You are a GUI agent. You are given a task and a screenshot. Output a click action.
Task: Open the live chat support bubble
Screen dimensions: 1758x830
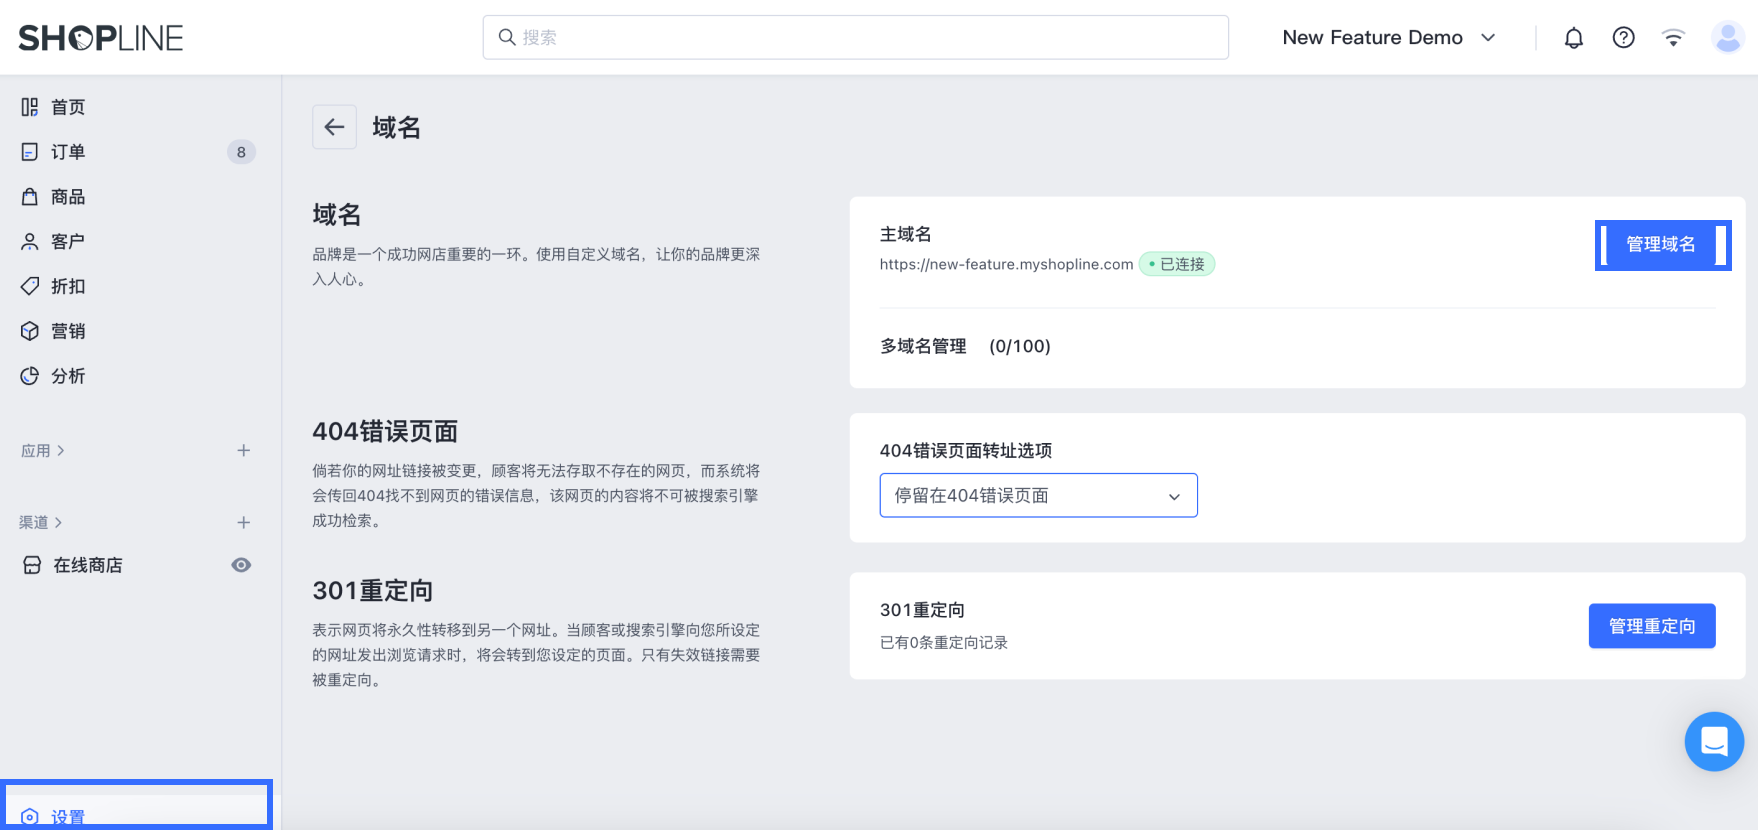[1714, 741]
